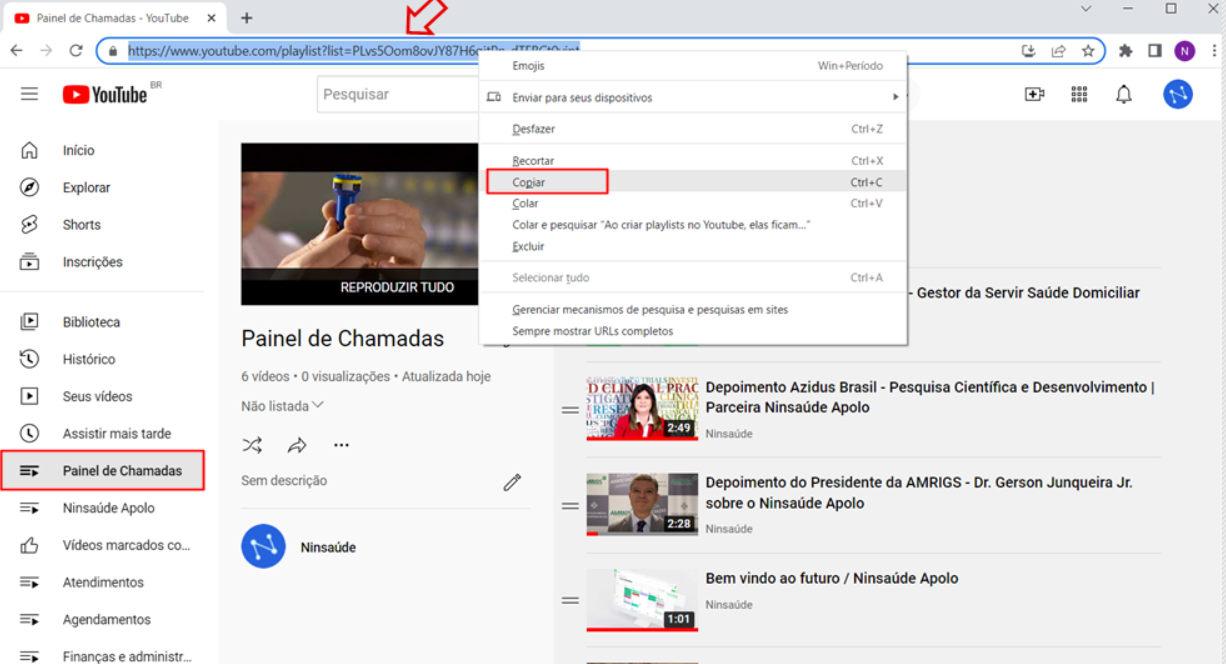Click the AMRIGS president video thumbnail
This screenshot has width=1226, height=664.
pyautogui.click(x=642, y=504)
